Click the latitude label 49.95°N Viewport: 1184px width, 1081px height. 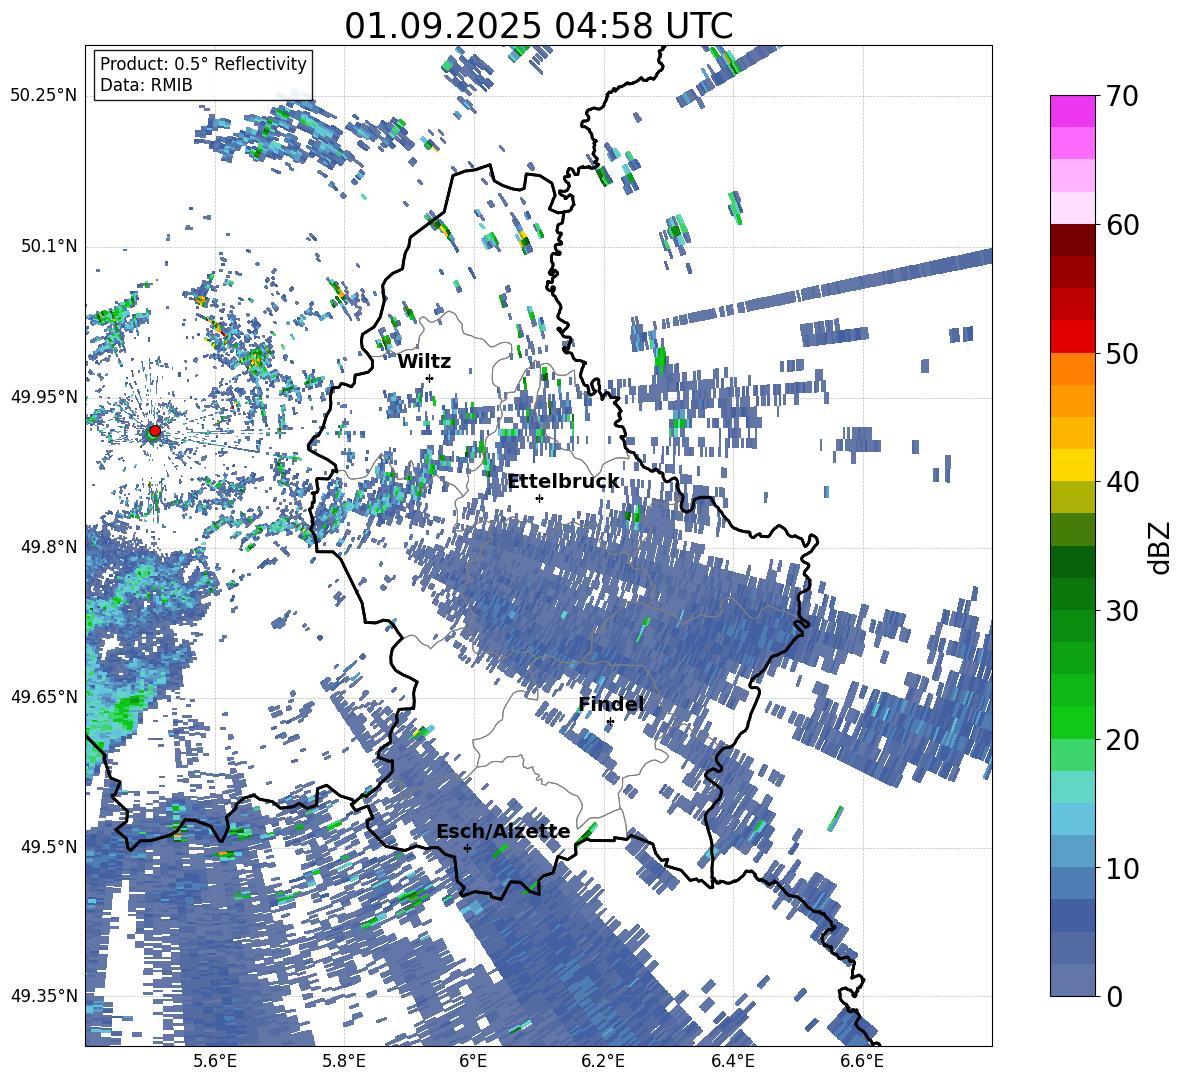coord(43,396)
